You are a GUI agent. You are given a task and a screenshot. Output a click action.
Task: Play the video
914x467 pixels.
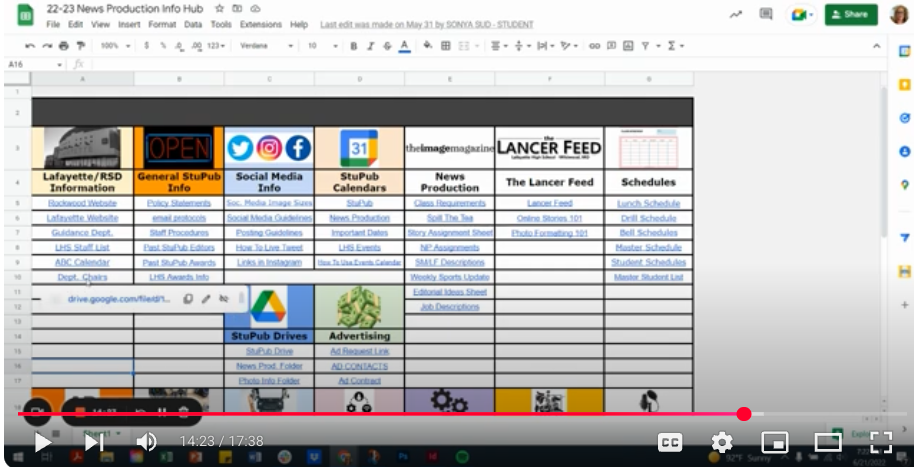pyautogui.click(x=43, y=442)
